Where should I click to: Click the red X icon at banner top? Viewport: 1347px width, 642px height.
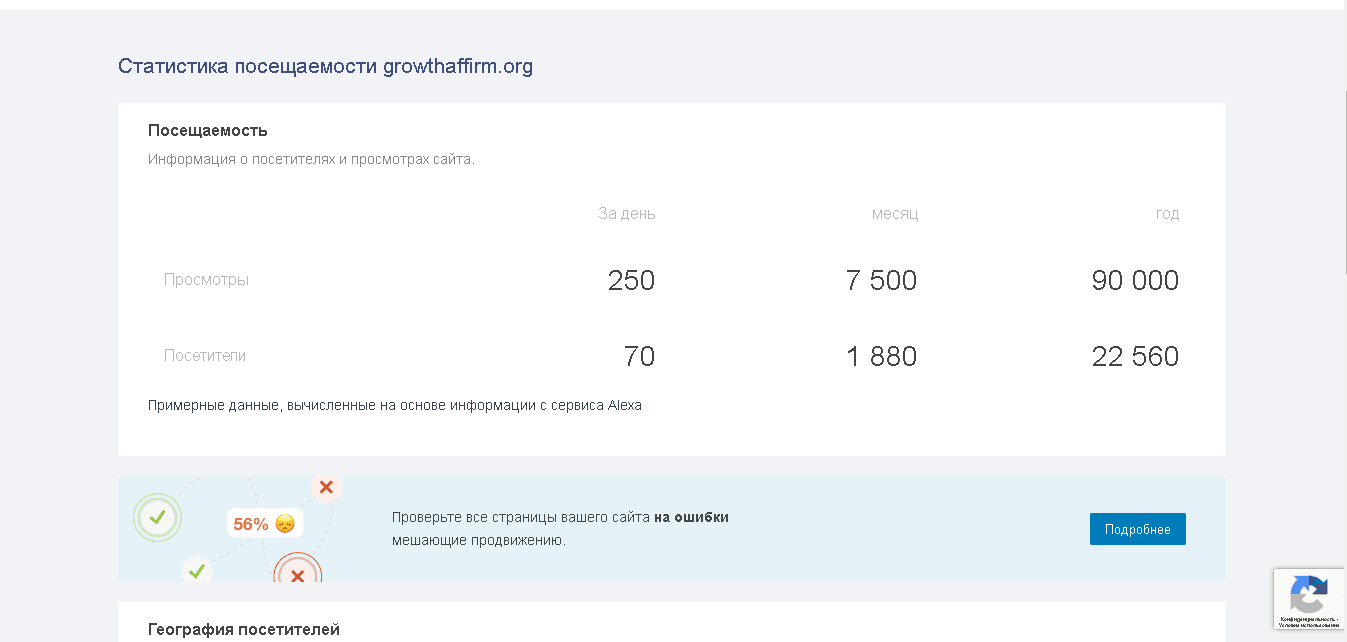pyautogui.click(x=326, y=487)
